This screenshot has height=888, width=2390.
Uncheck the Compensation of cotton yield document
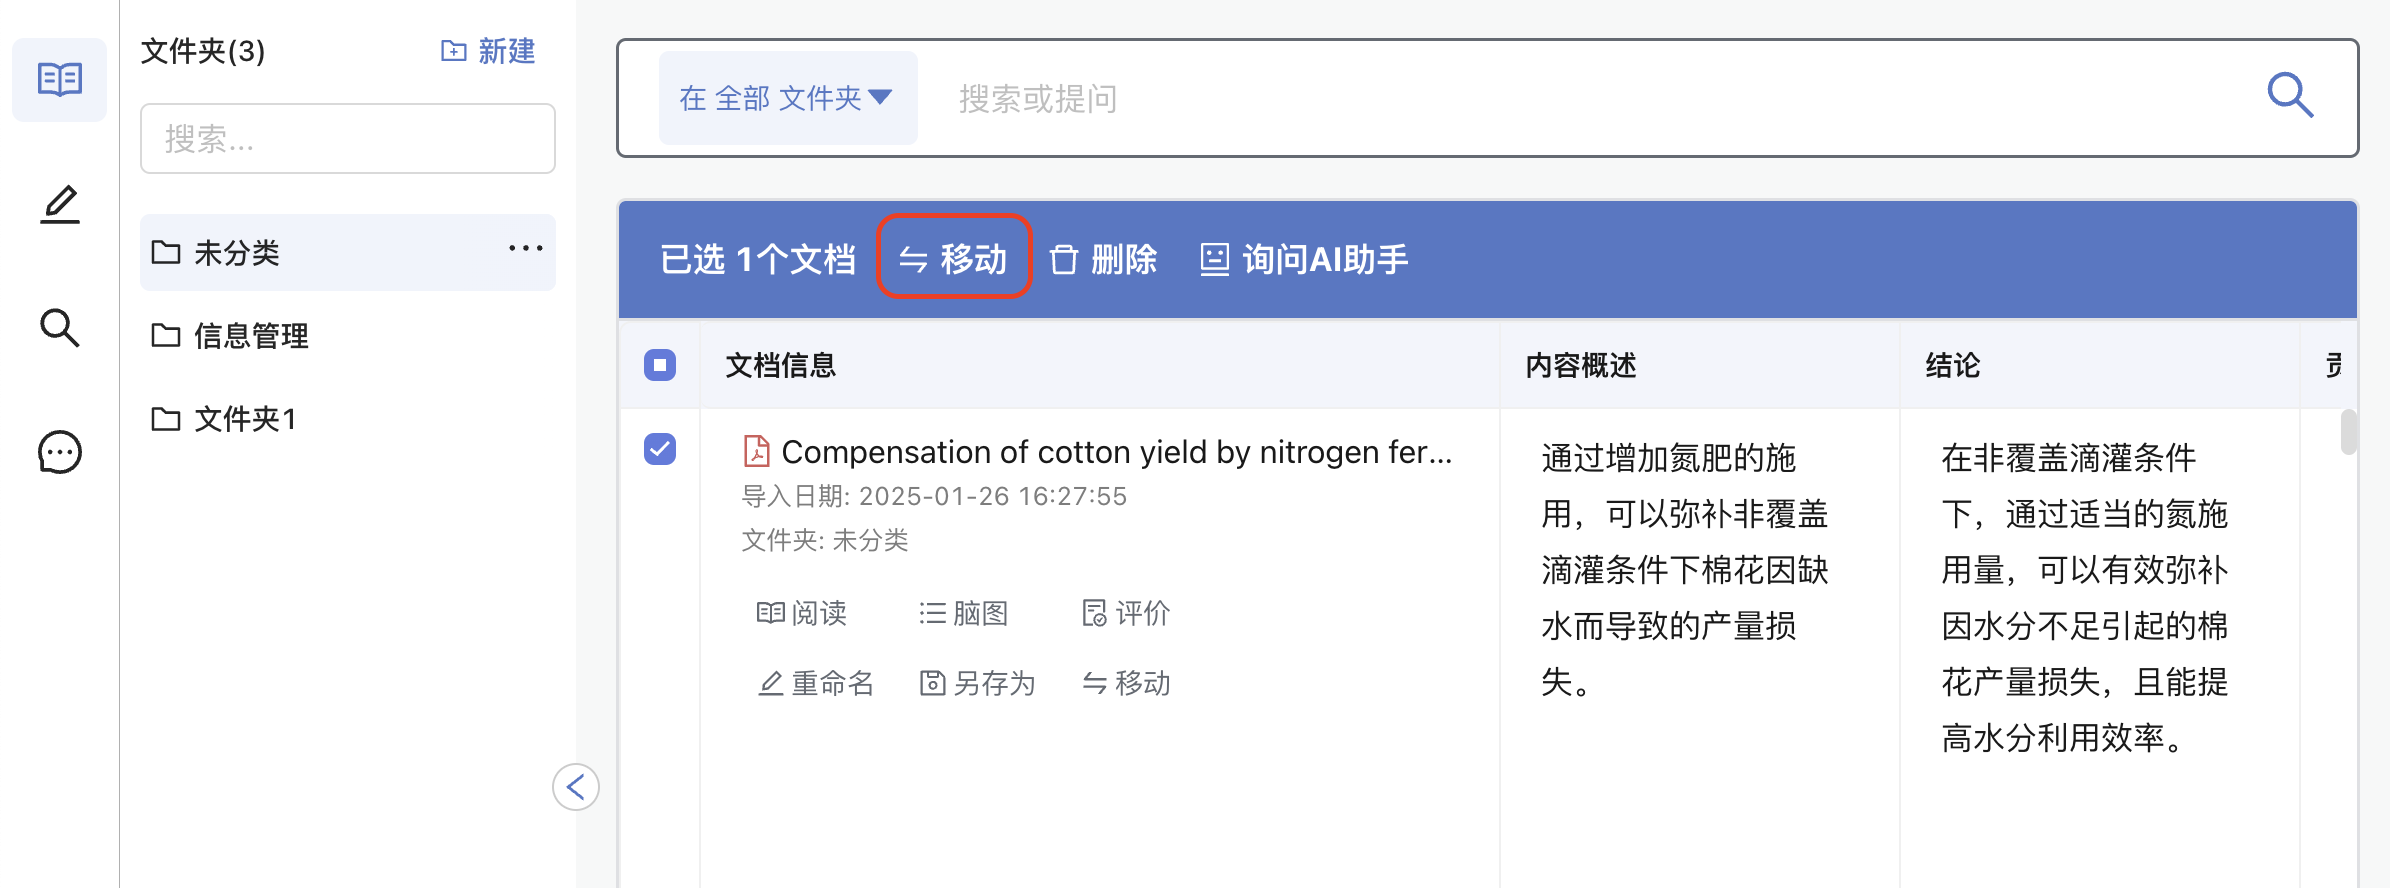pyautogui.click(x=660, y=449)
